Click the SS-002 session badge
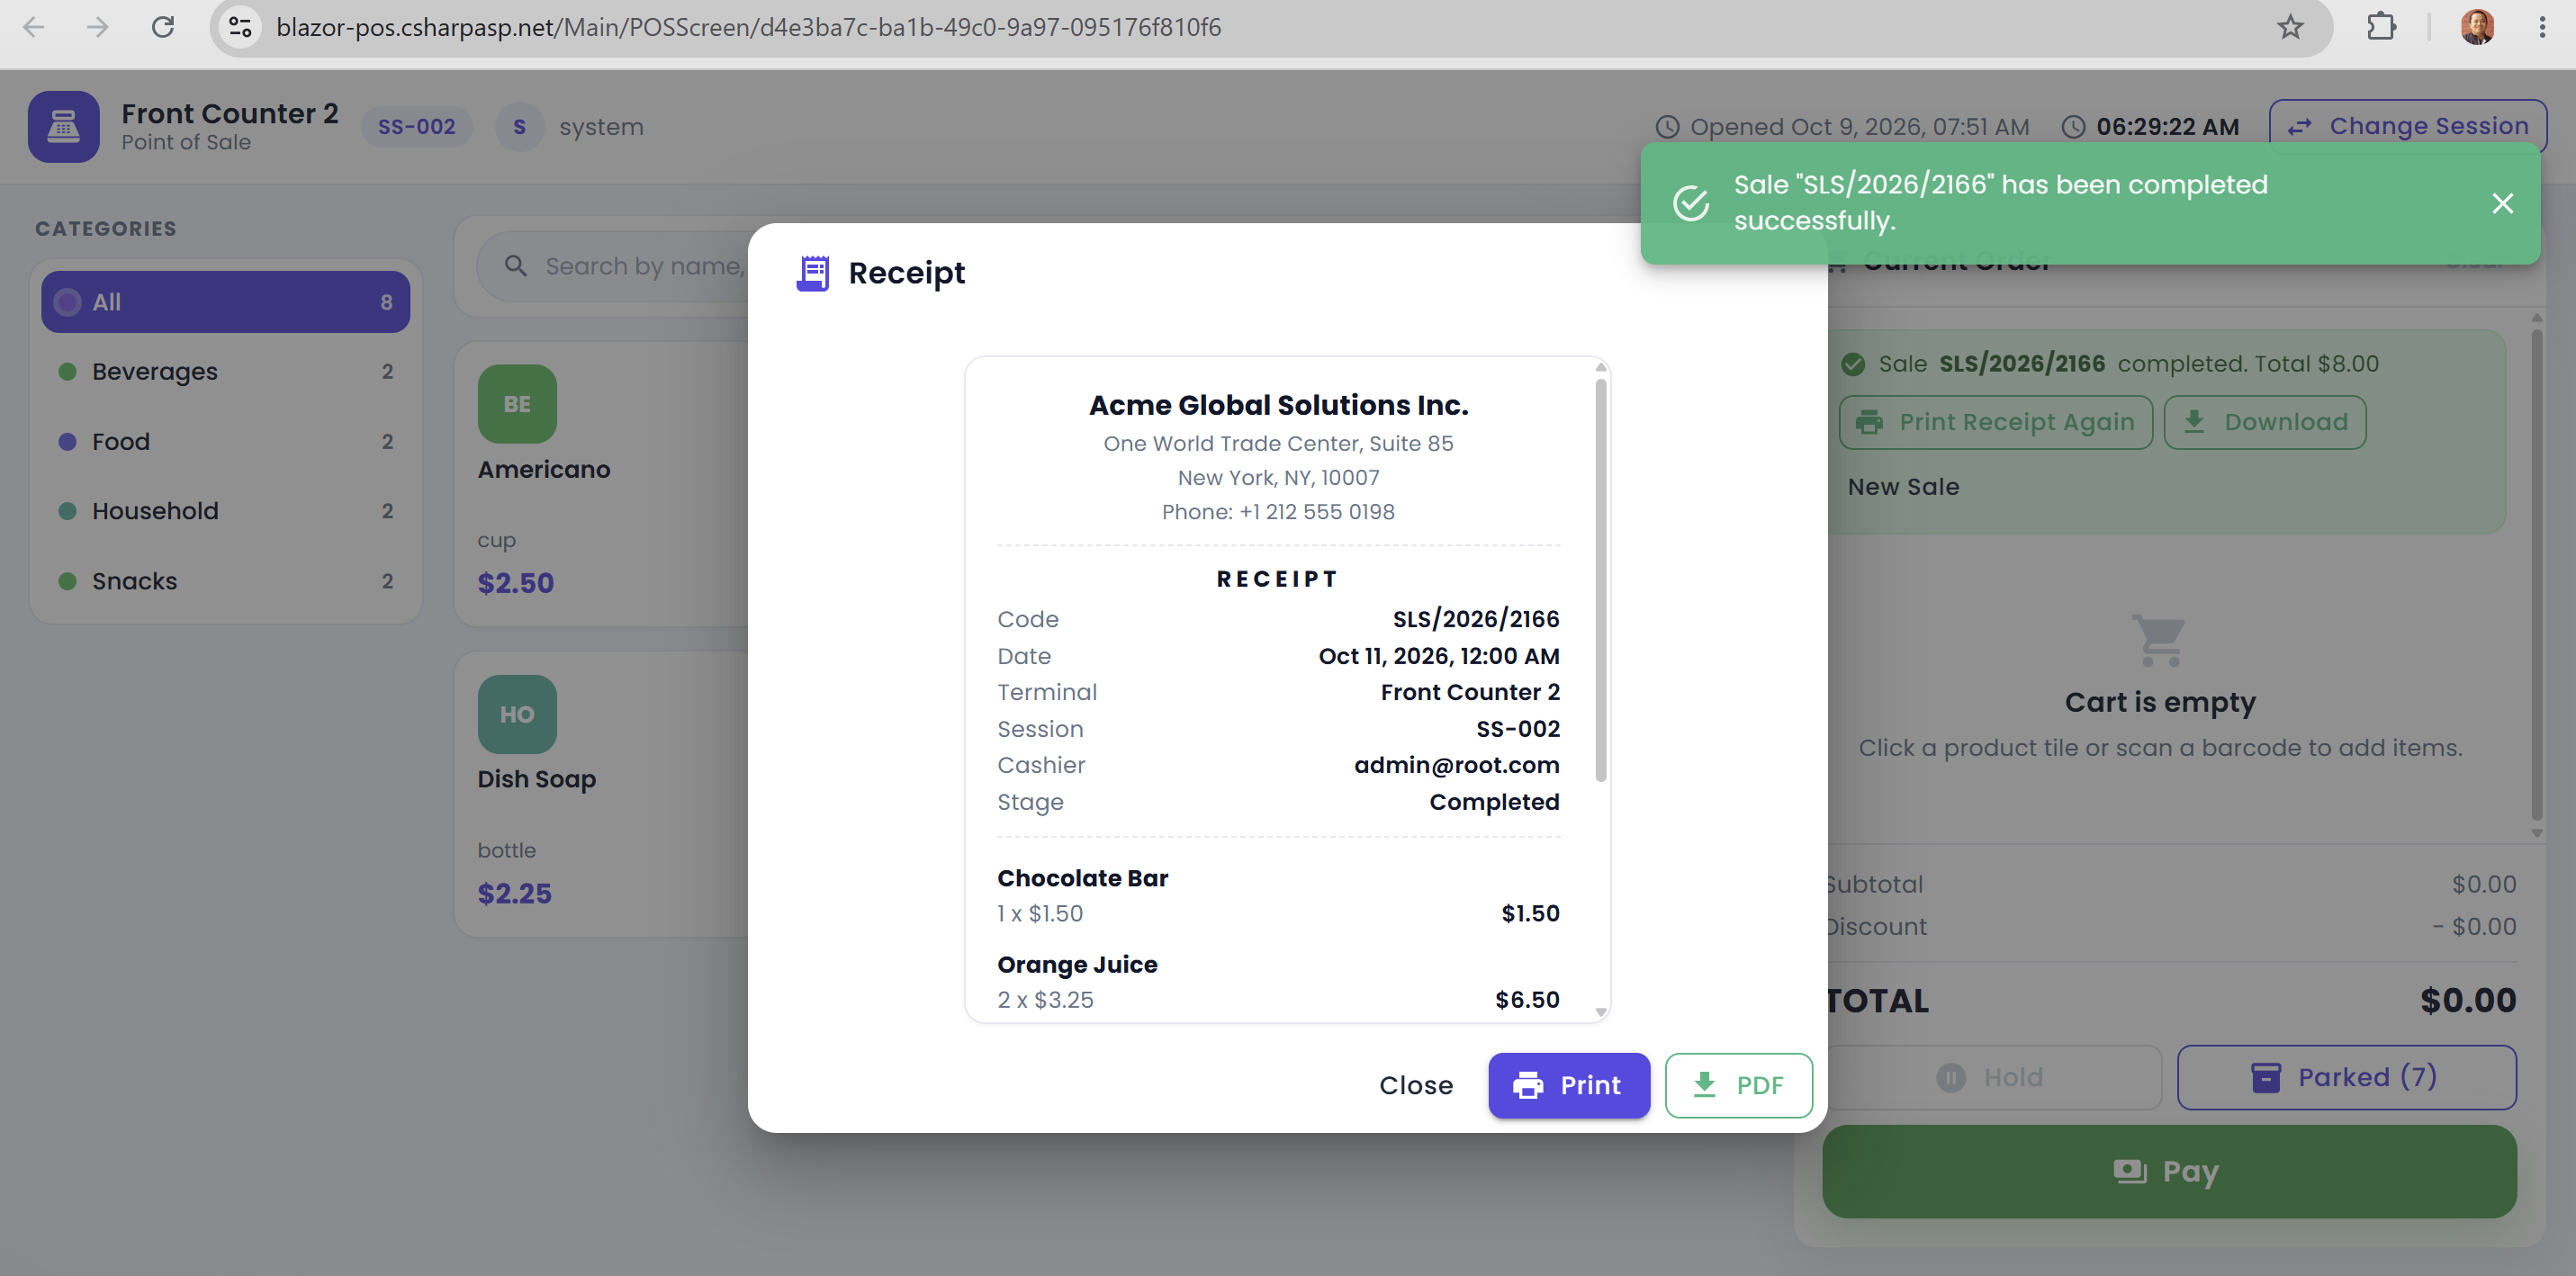The height and width of the screenshot is (1276, 2576). tap(416, 127)
